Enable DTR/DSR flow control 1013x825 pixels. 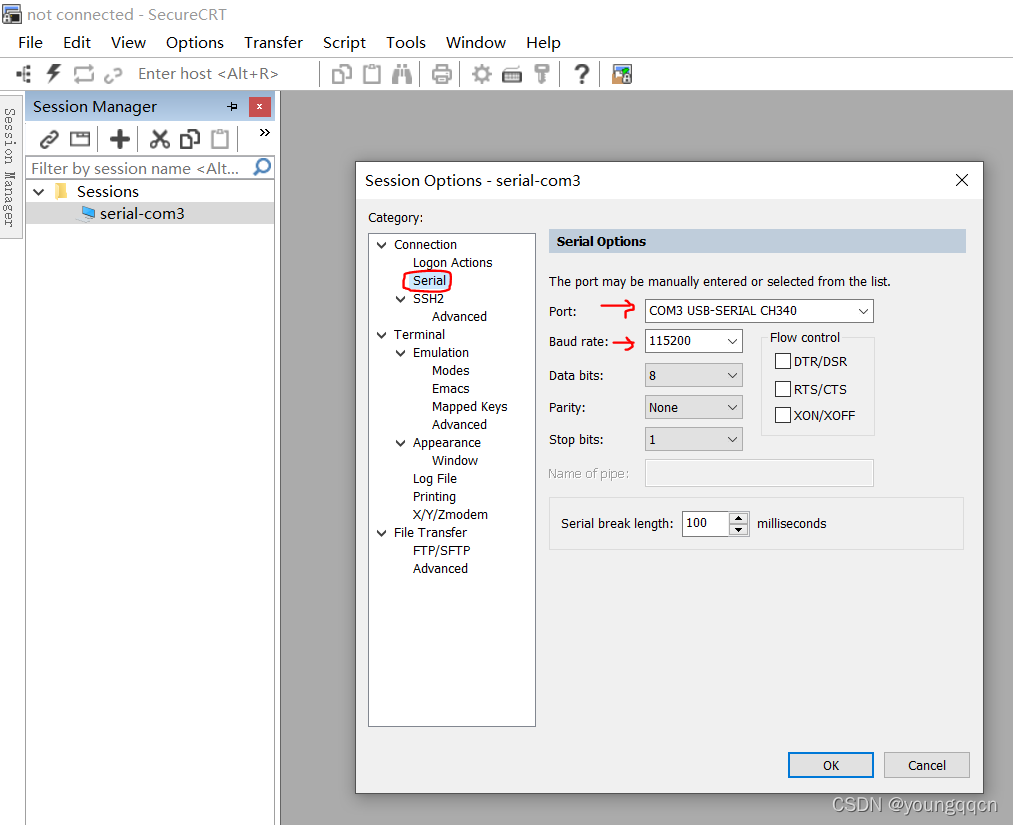point(782,361)
